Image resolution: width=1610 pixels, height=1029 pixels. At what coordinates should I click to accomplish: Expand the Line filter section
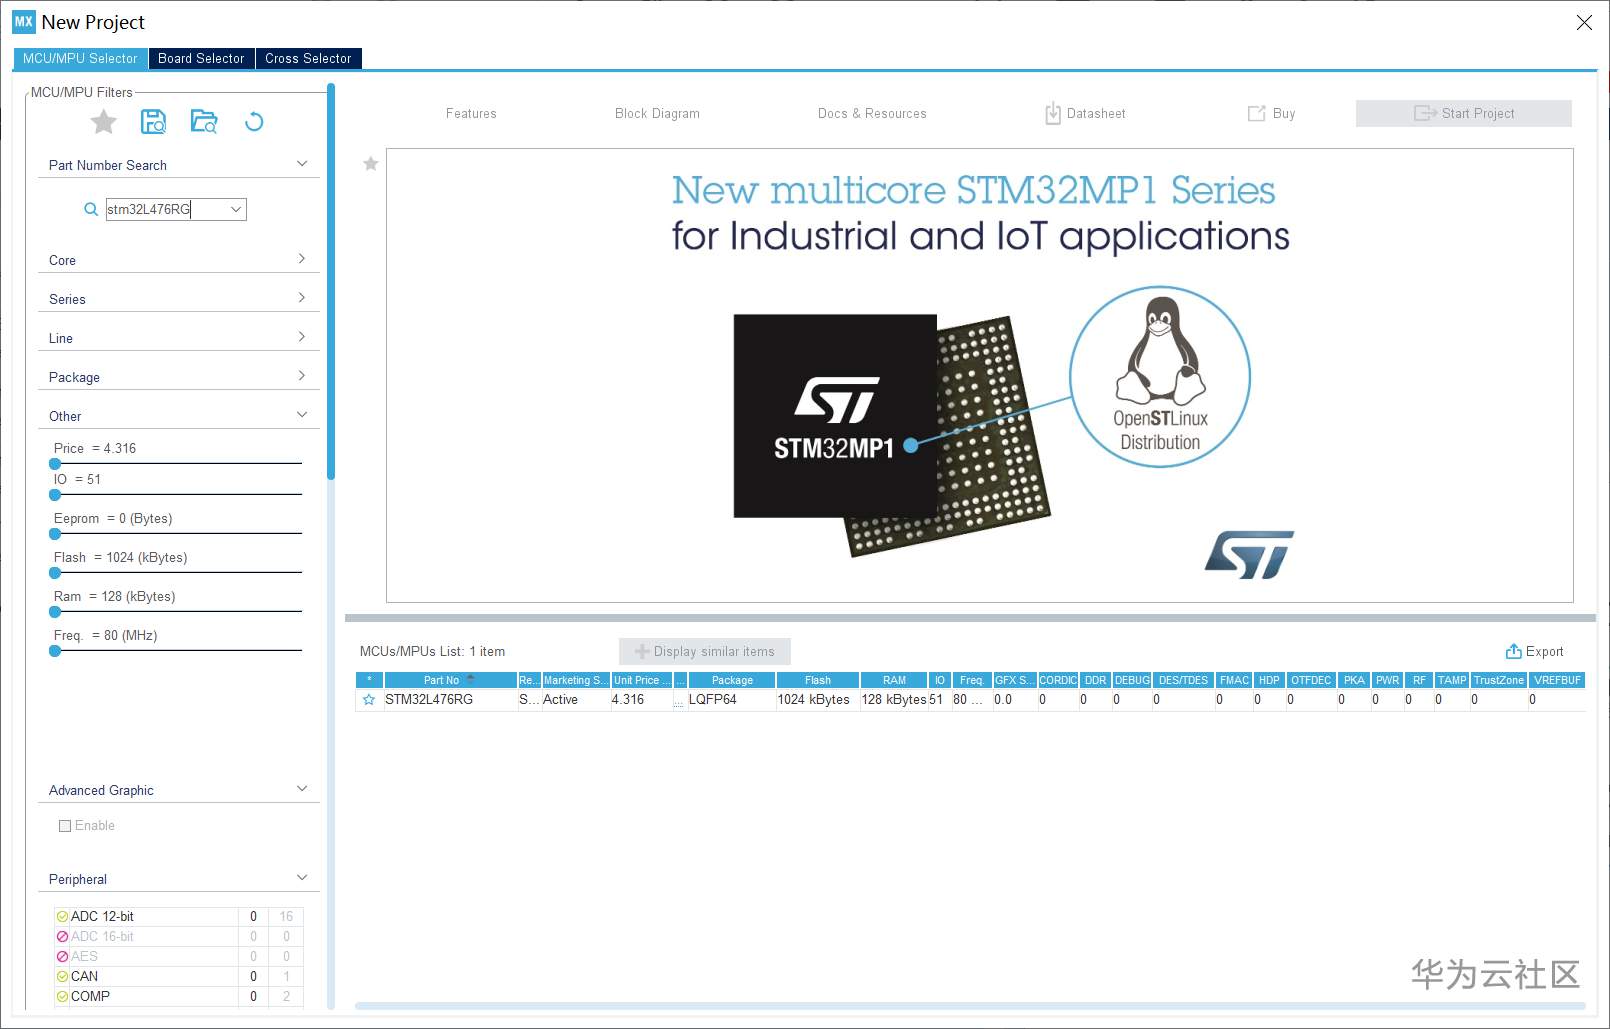pos(302,337)
